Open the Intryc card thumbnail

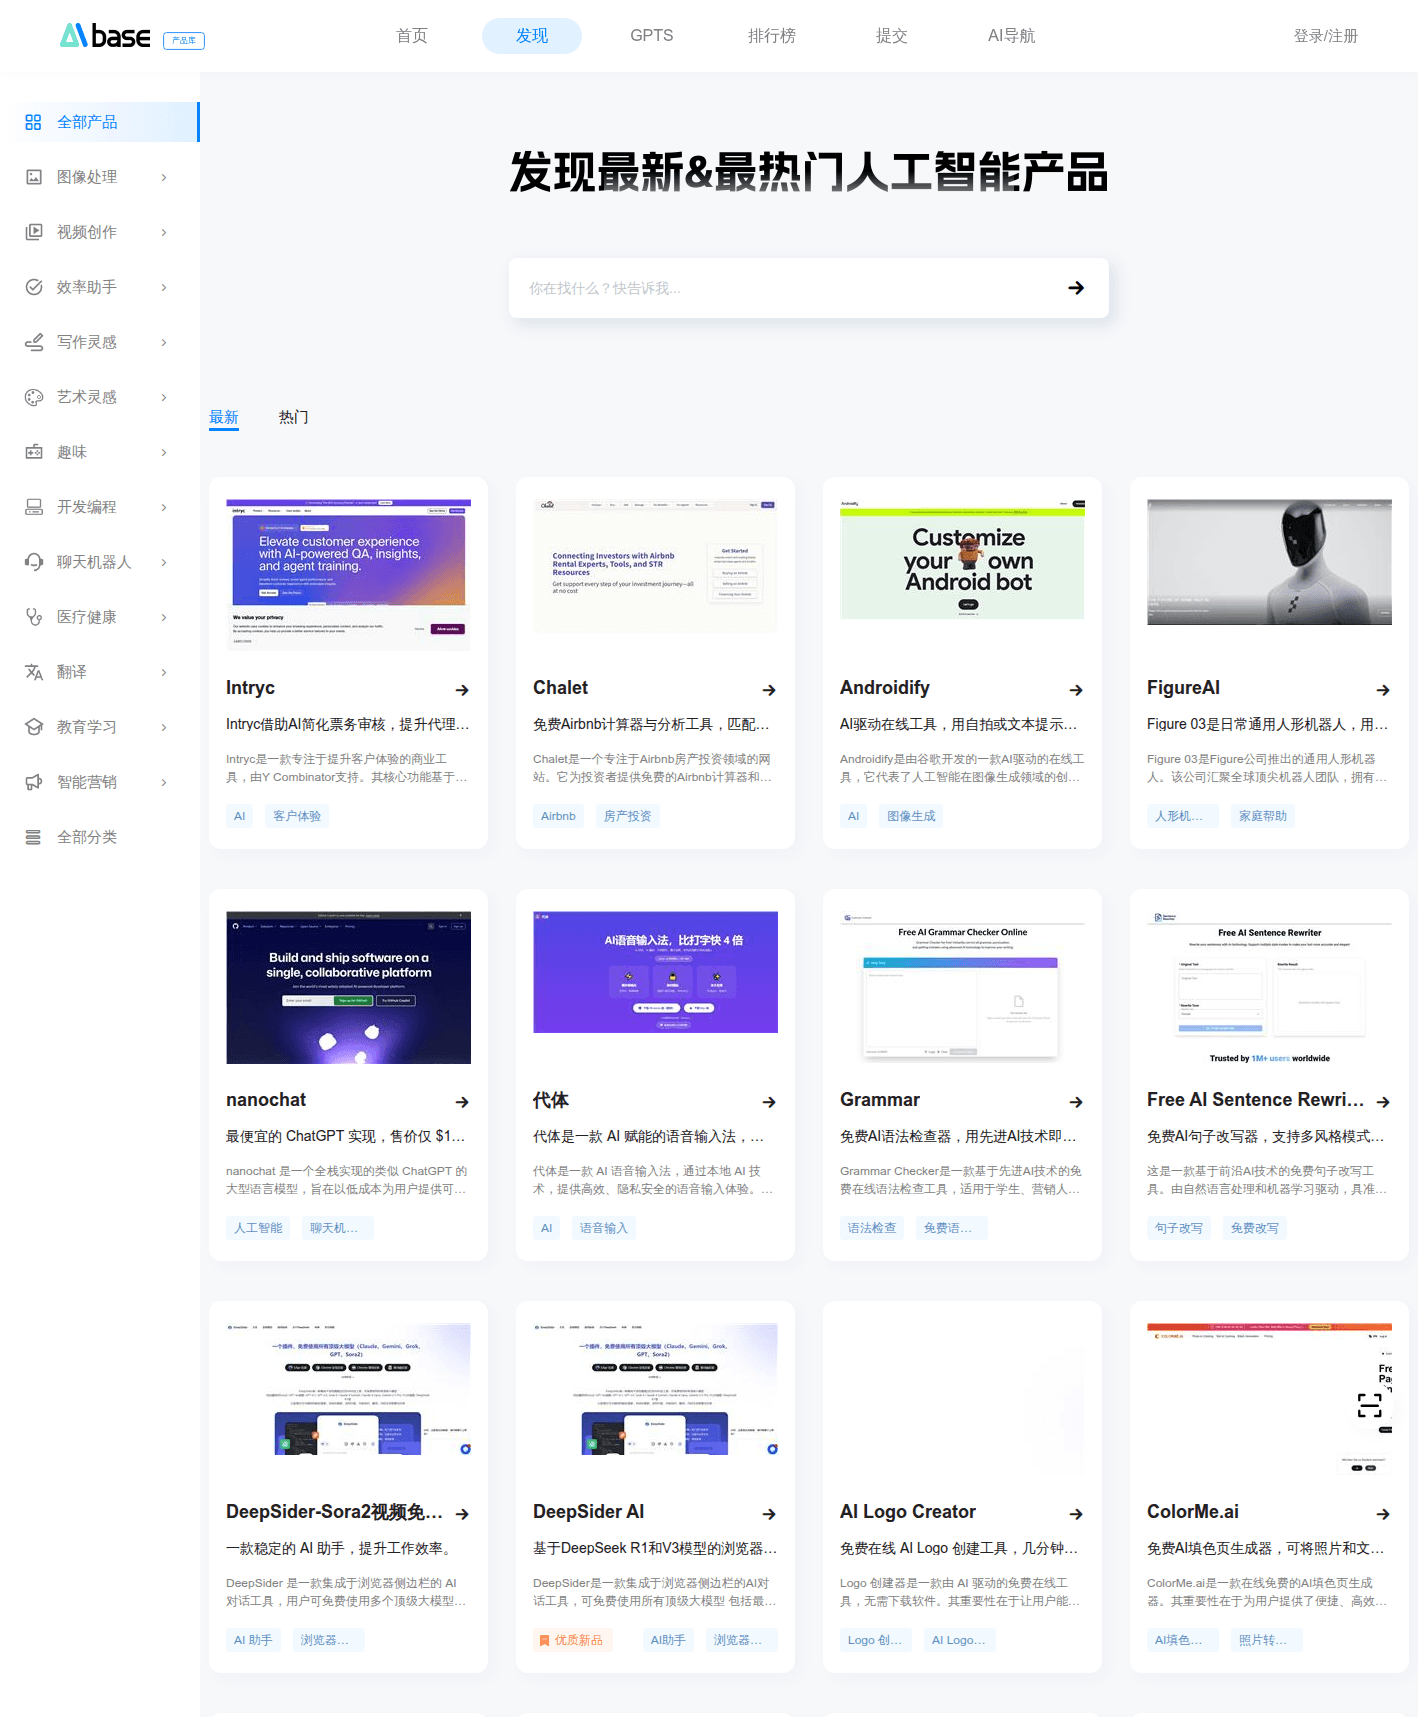pos(348,575)
